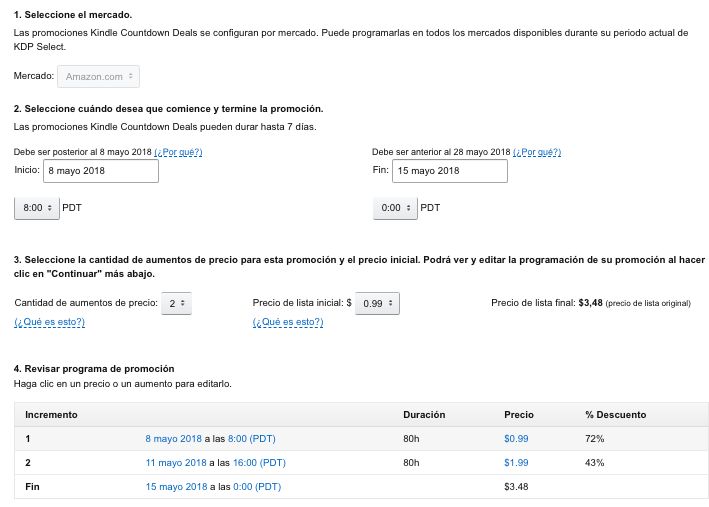Click the Incremento column header
The height and width of the screenshot is (507, 709).
[51, 414]
